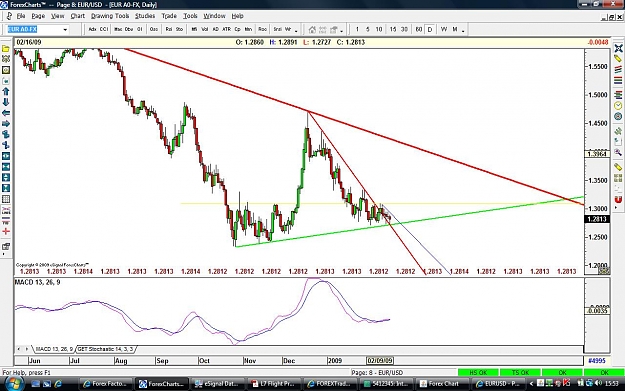Switch to GET Stochastic 14, 3, 3 tab
This screenshot has width=625, height=391.
[x=106, y=349]
